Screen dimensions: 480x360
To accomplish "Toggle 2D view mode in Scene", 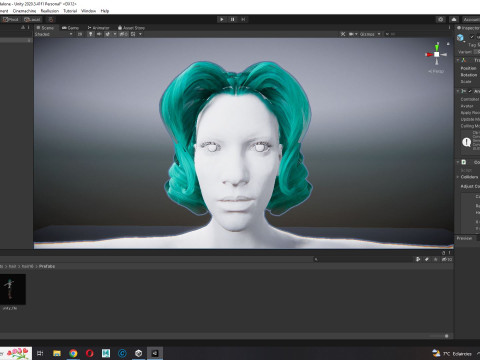I will [x=80, y=34].
